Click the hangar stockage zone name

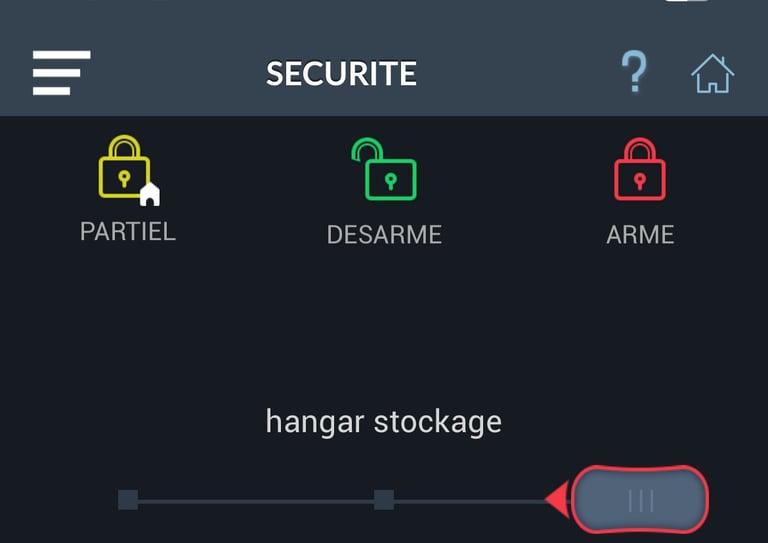(x=384, y=421)
